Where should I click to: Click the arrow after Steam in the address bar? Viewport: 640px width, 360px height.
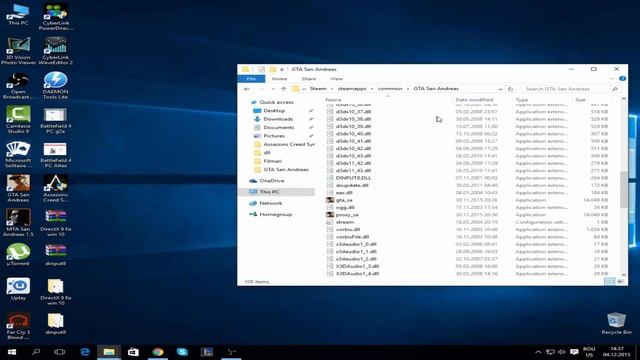[332, 89]
